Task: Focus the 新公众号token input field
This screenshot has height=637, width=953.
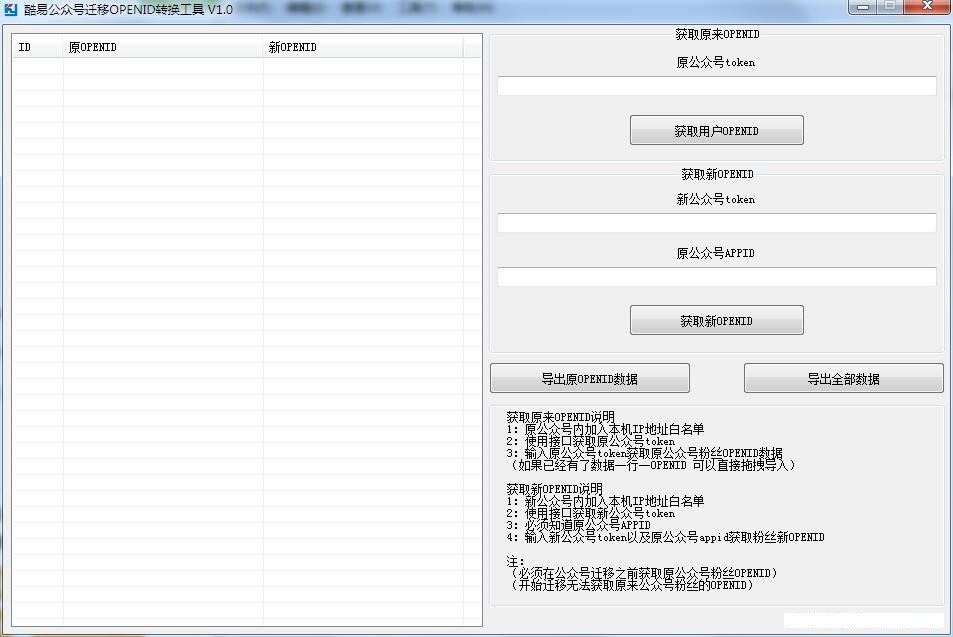Action: click(x=717, y=222)
